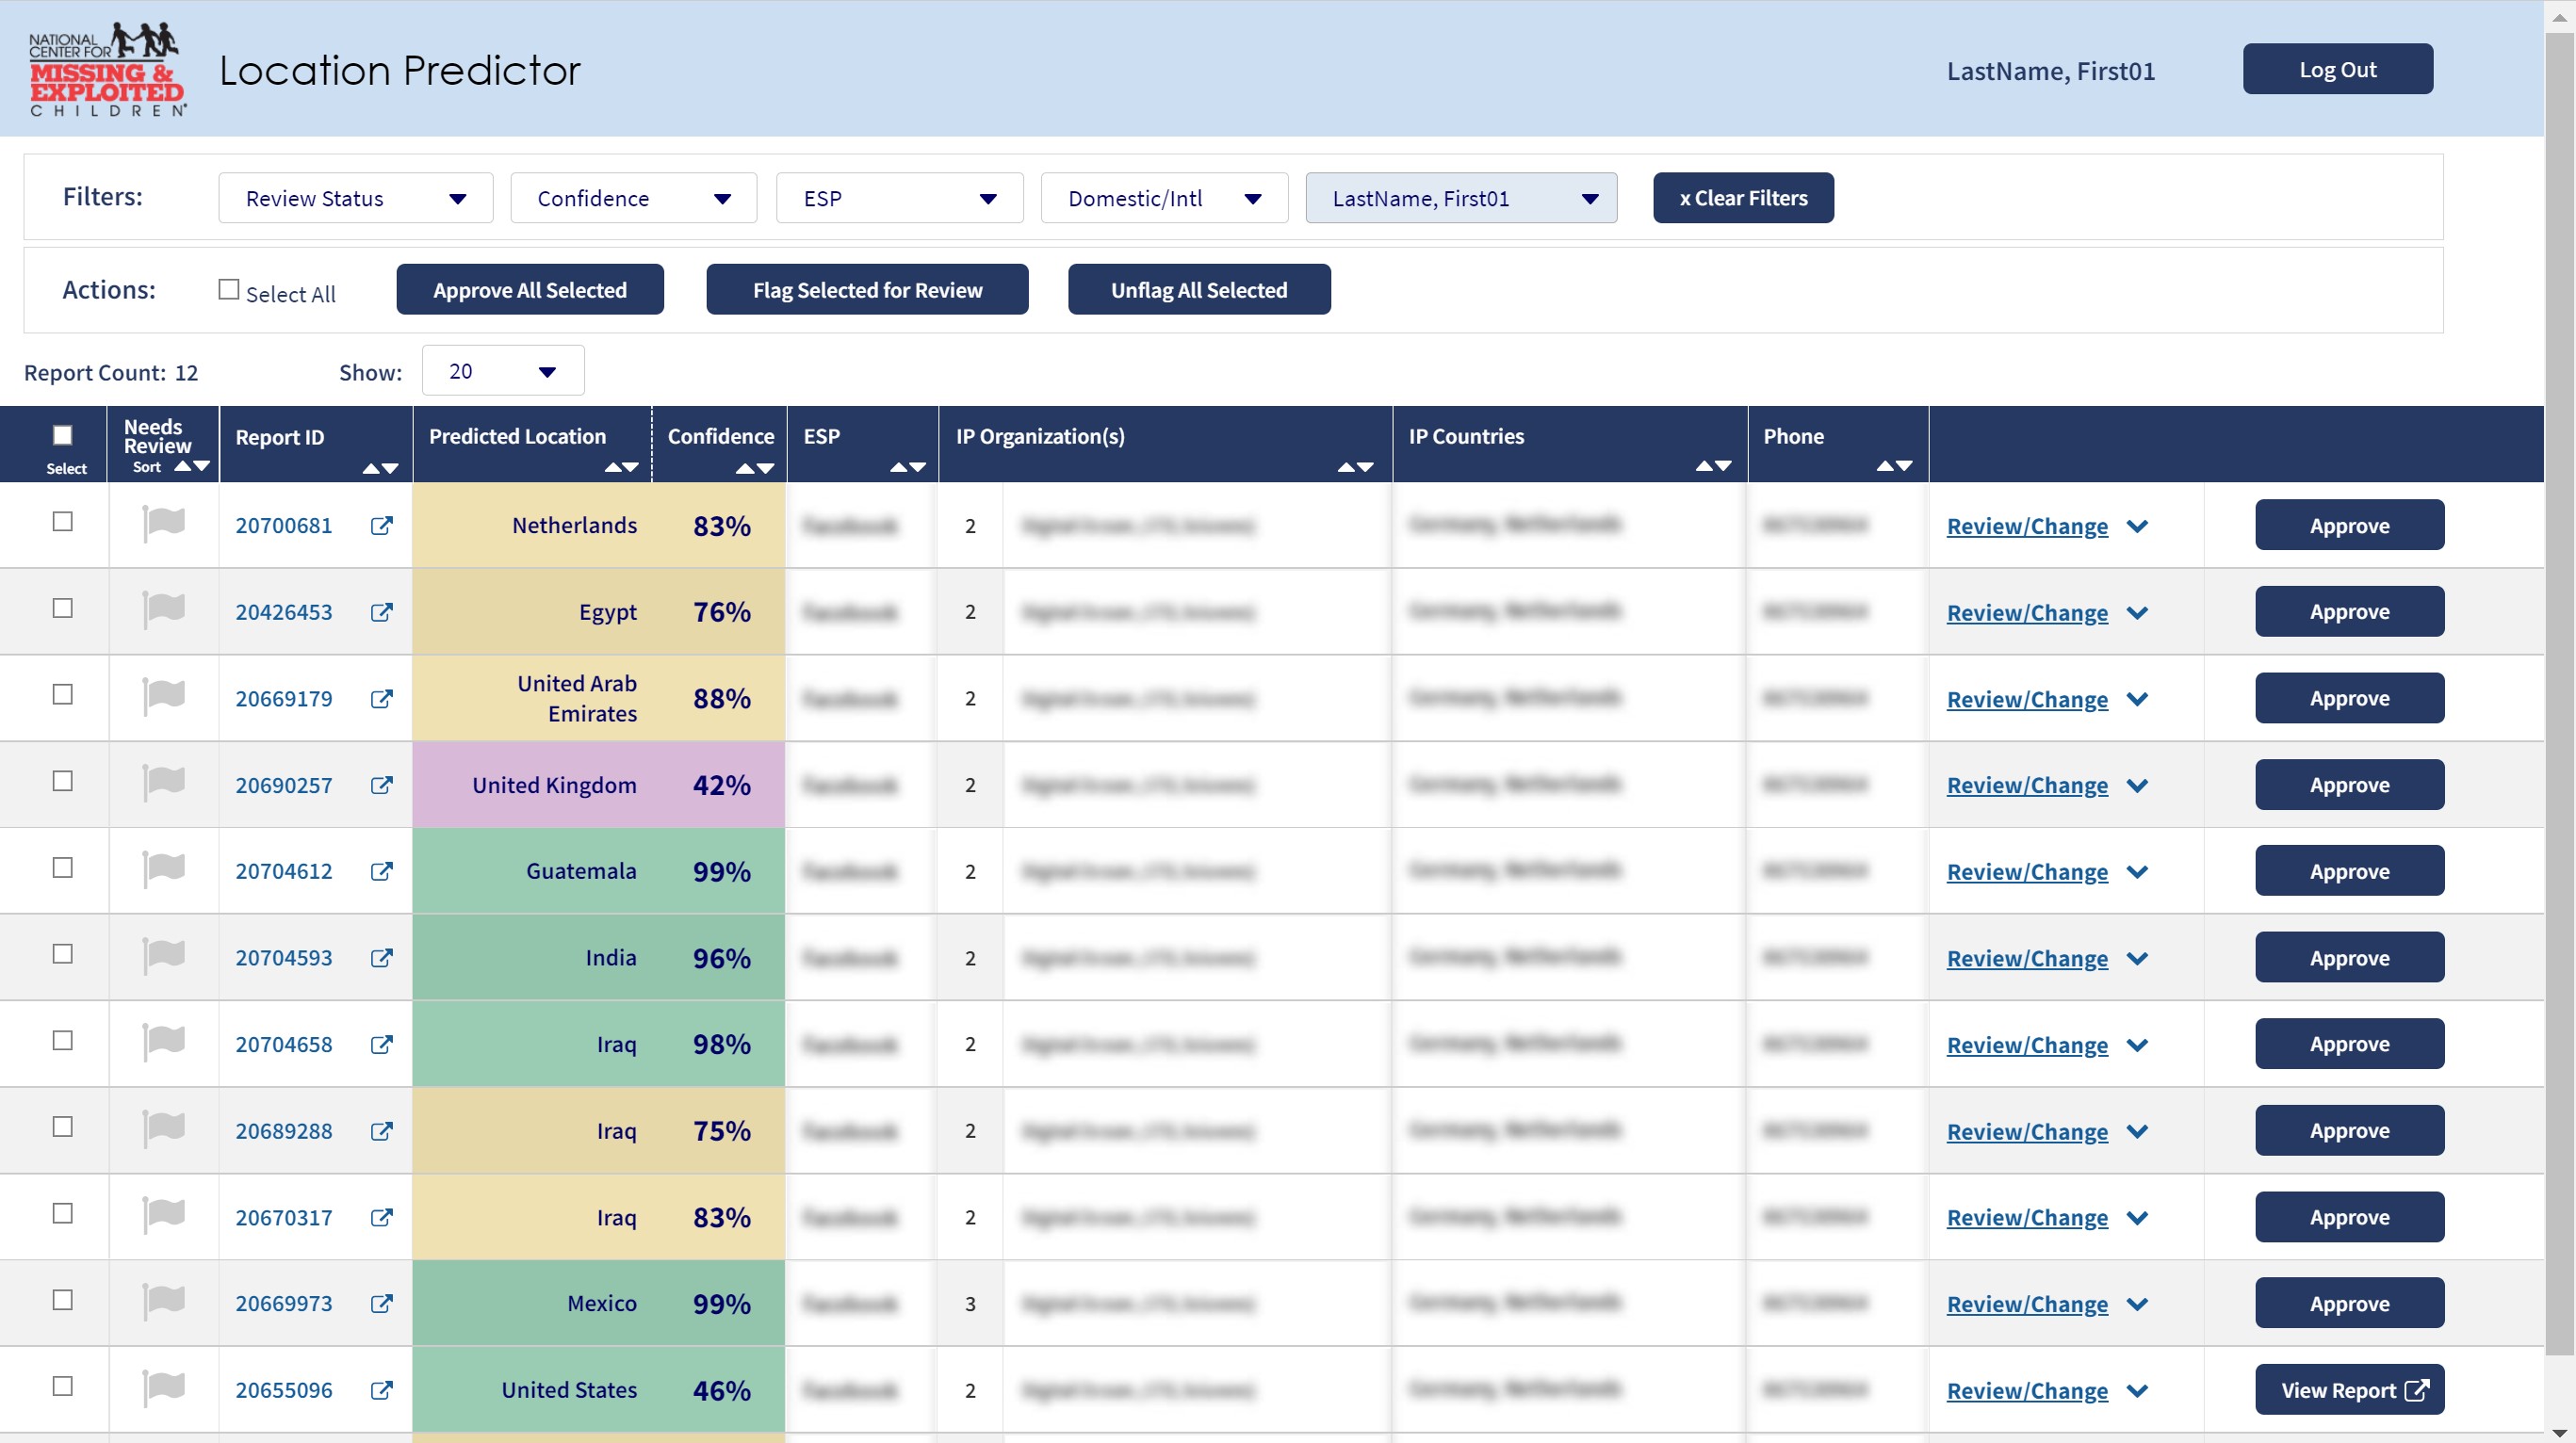
Task: Click the NCMEC logo
Action: (107, 68)
